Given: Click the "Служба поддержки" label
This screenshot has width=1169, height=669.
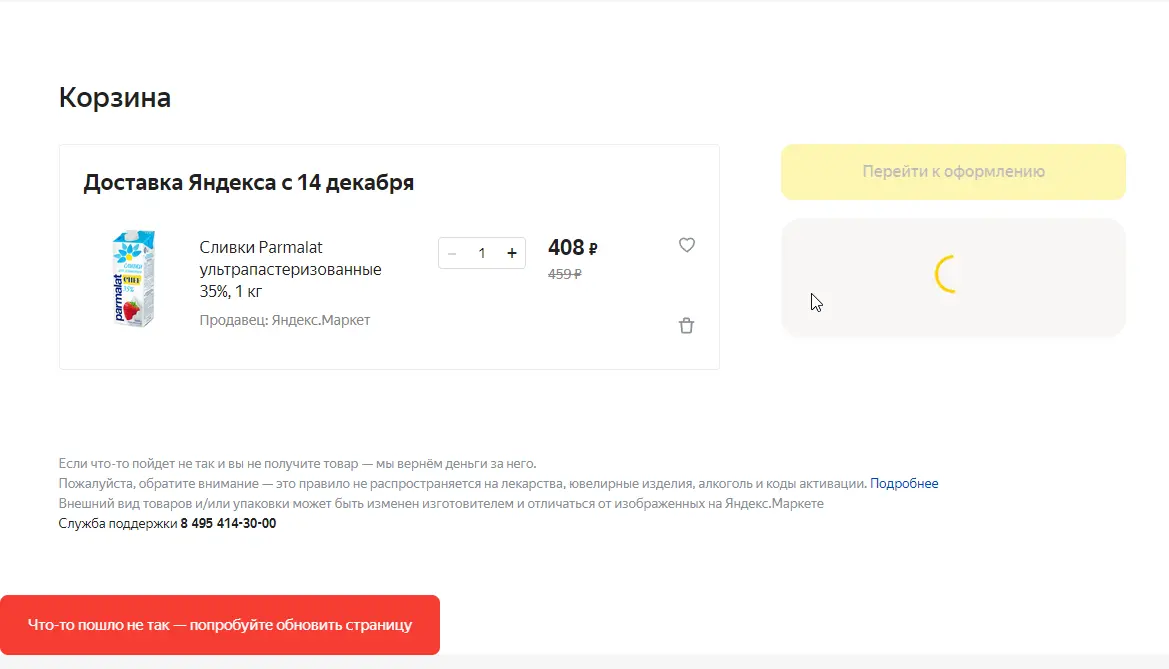Looking at the screenshot, I should pos(118,524).
